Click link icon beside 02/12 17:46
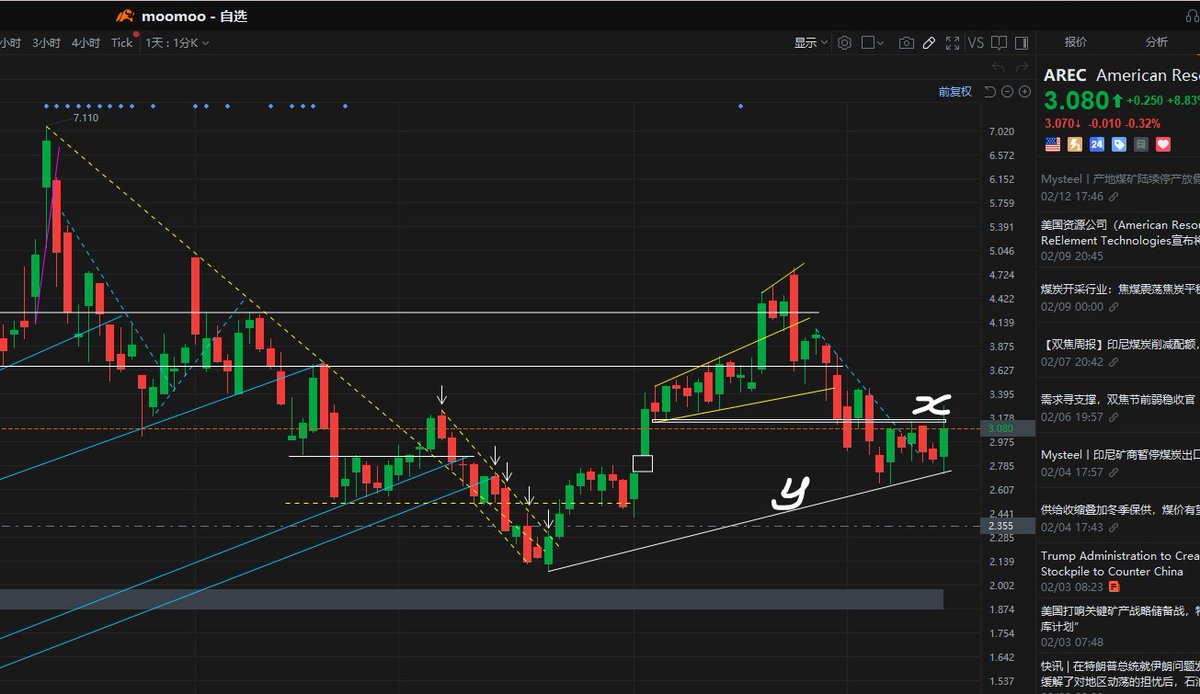This screenshot has width=1200, height=694. coord(1113,197)
